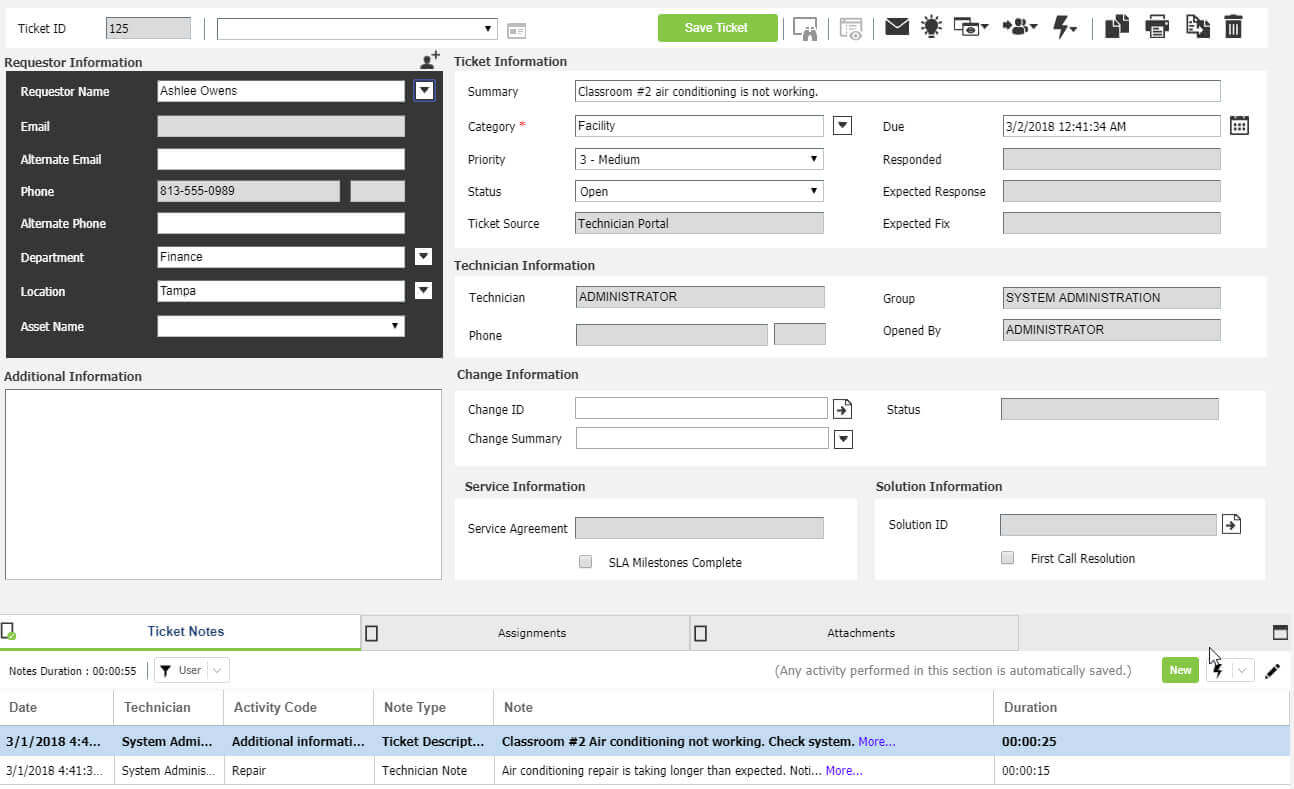This screenshot has width=1294, height=789.
Task: Click the envelope email icon in toolbar
Action: 897,27
